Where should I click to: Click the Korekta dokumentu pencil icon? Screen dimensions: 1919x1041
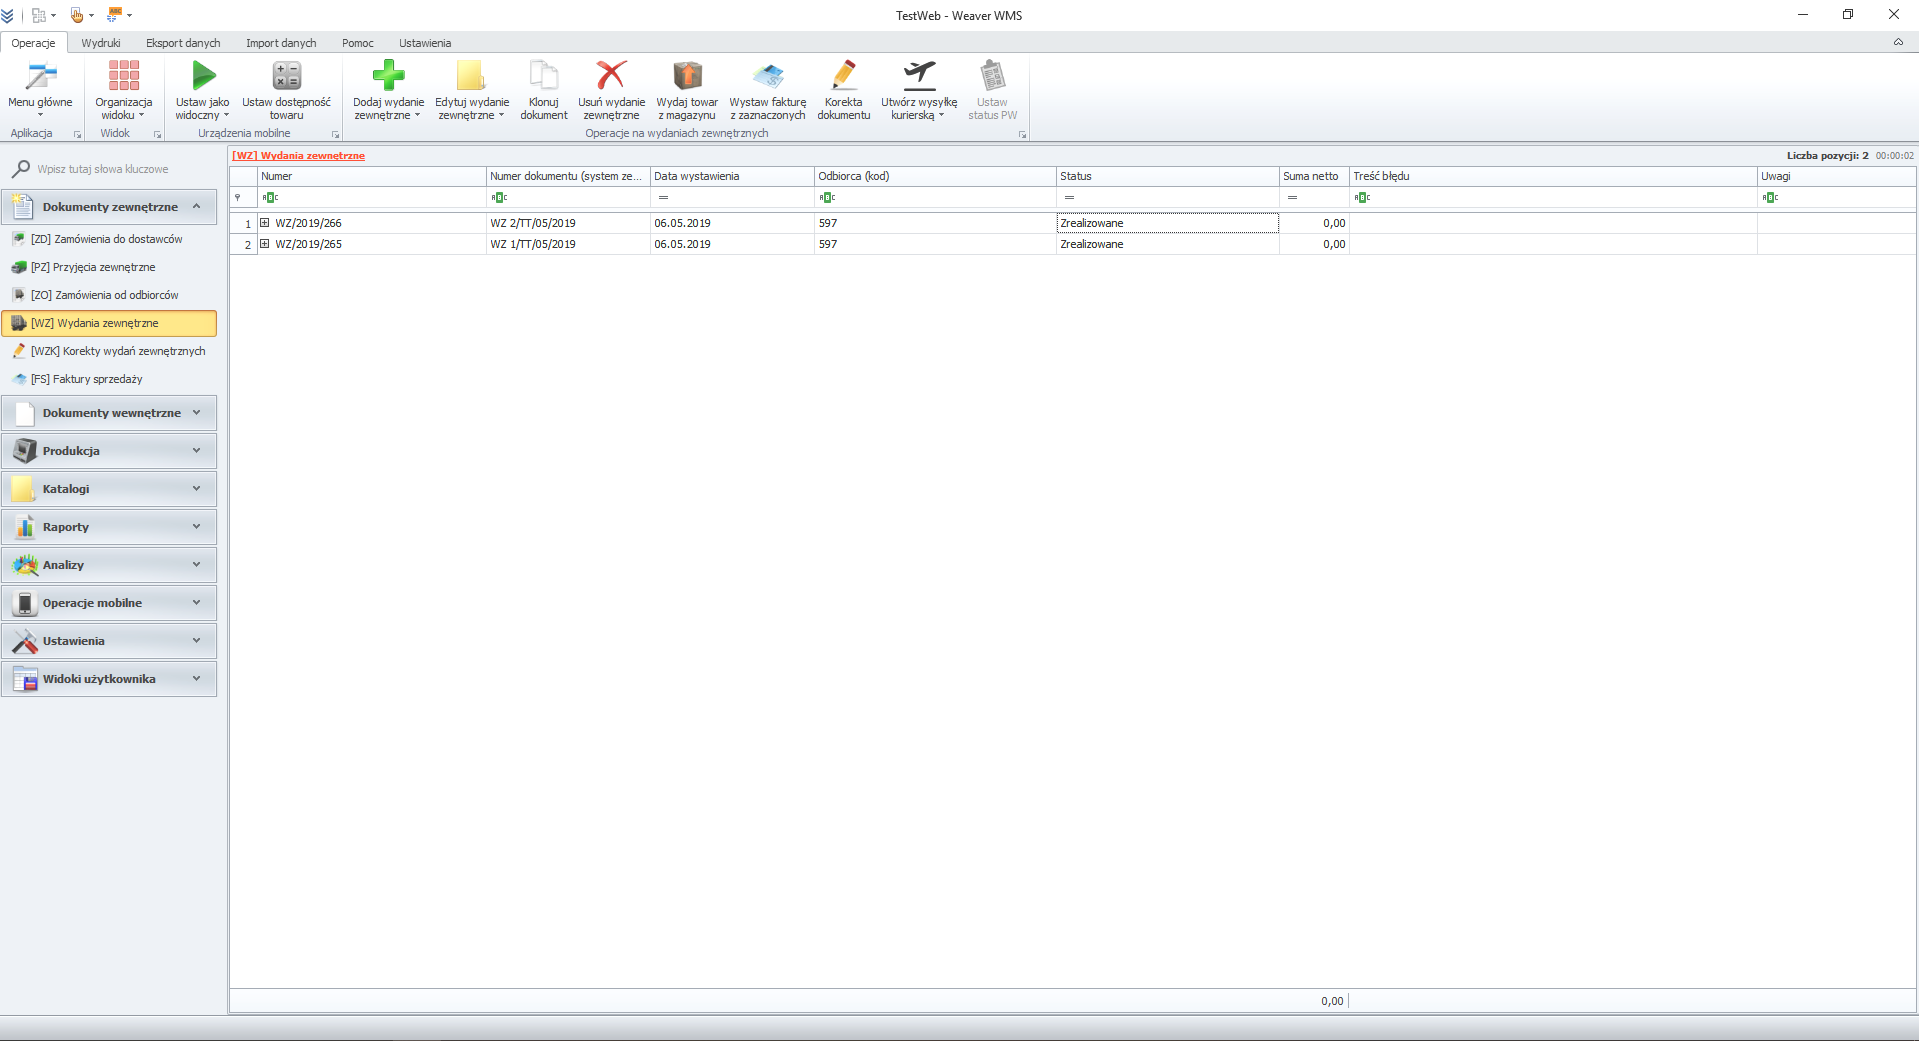click(843, 76)
